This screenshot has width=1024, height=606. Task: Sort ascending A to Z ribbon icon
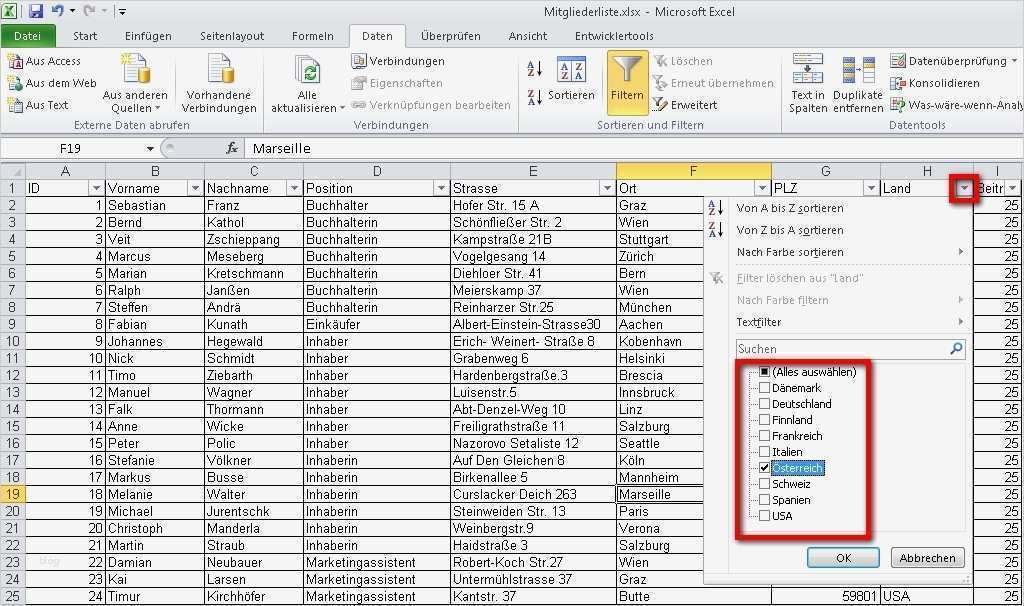(x=534, y=68)
